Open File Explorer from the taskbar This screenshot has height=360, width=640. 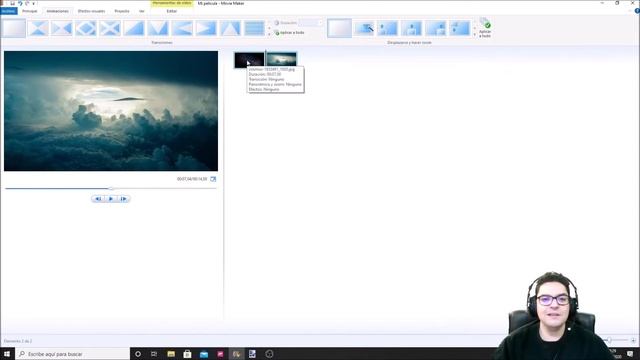click(x=171, y=354)
